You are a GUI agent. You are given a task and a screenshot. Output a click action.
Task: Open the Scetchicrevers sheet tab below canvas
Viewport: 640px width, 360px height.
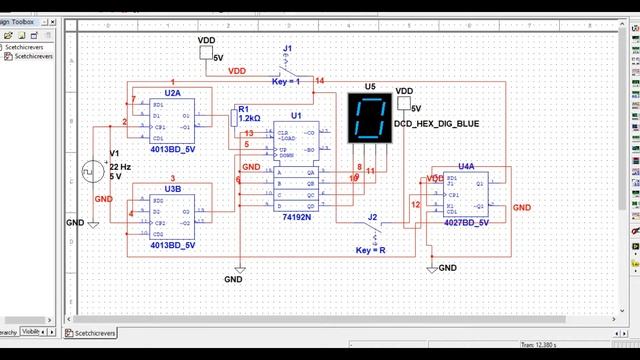(x=91, y=333)
